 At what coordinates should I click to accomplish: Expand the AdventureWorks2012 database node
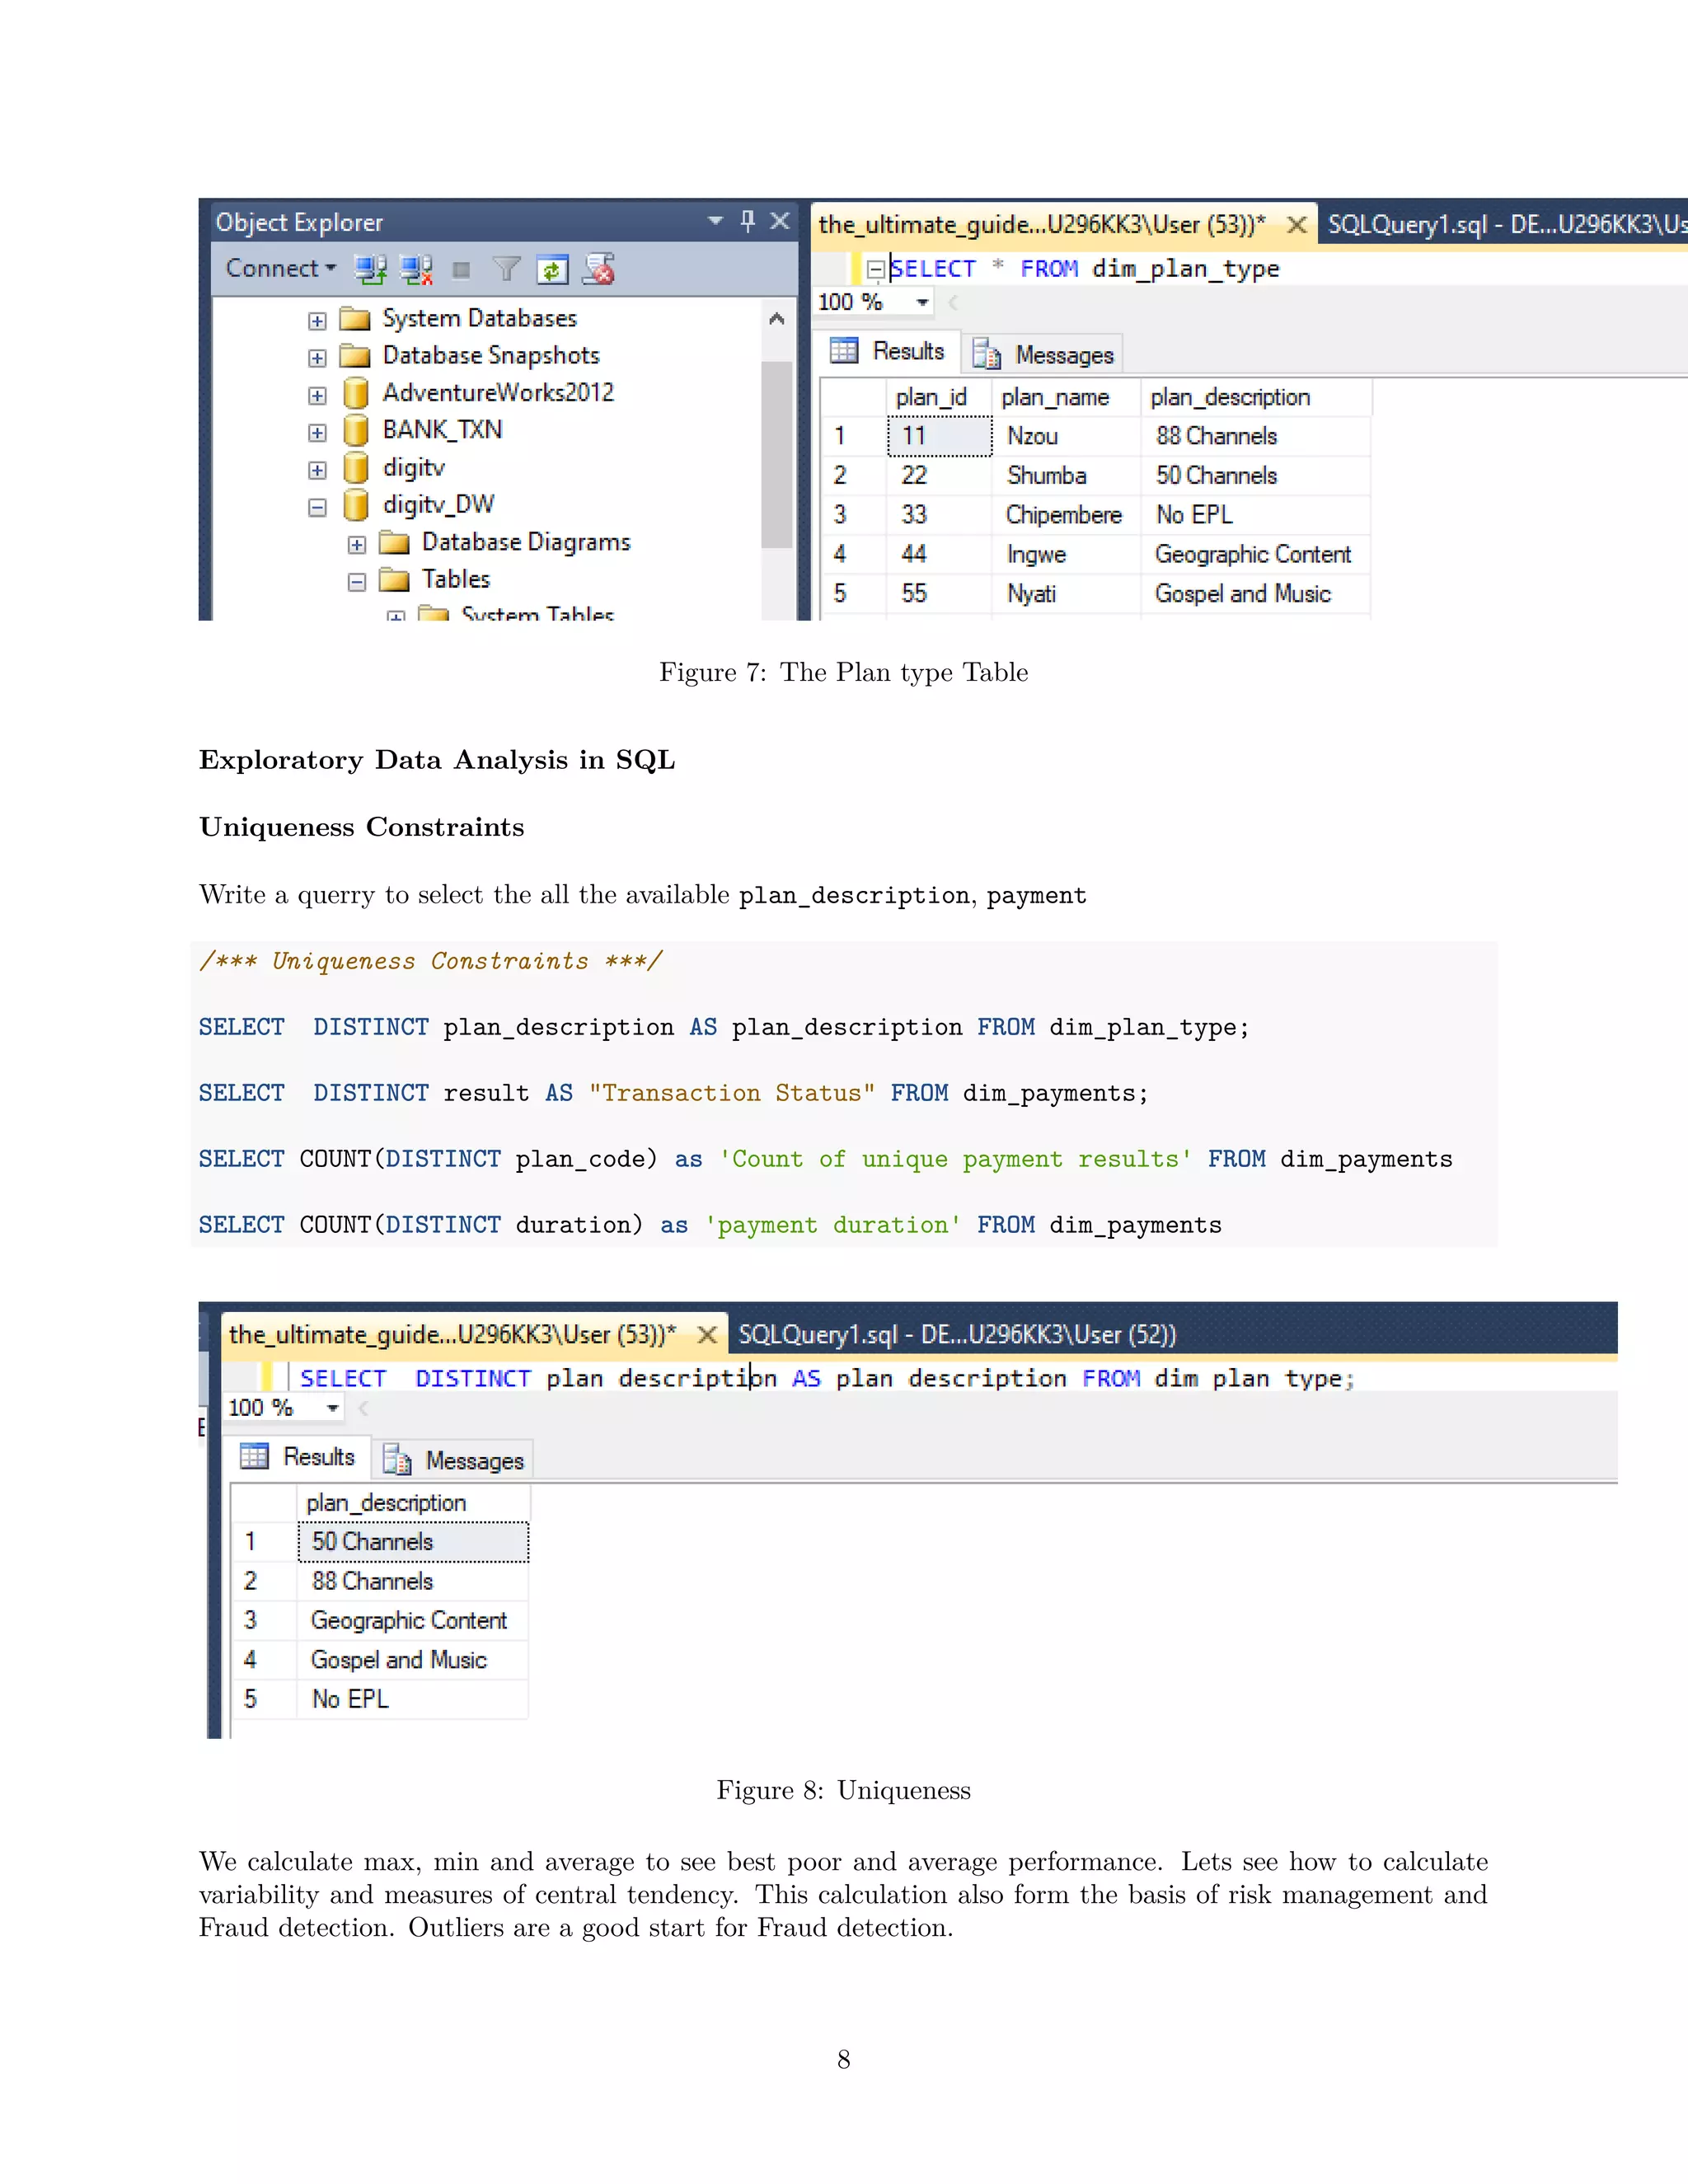tap(317, 395)
